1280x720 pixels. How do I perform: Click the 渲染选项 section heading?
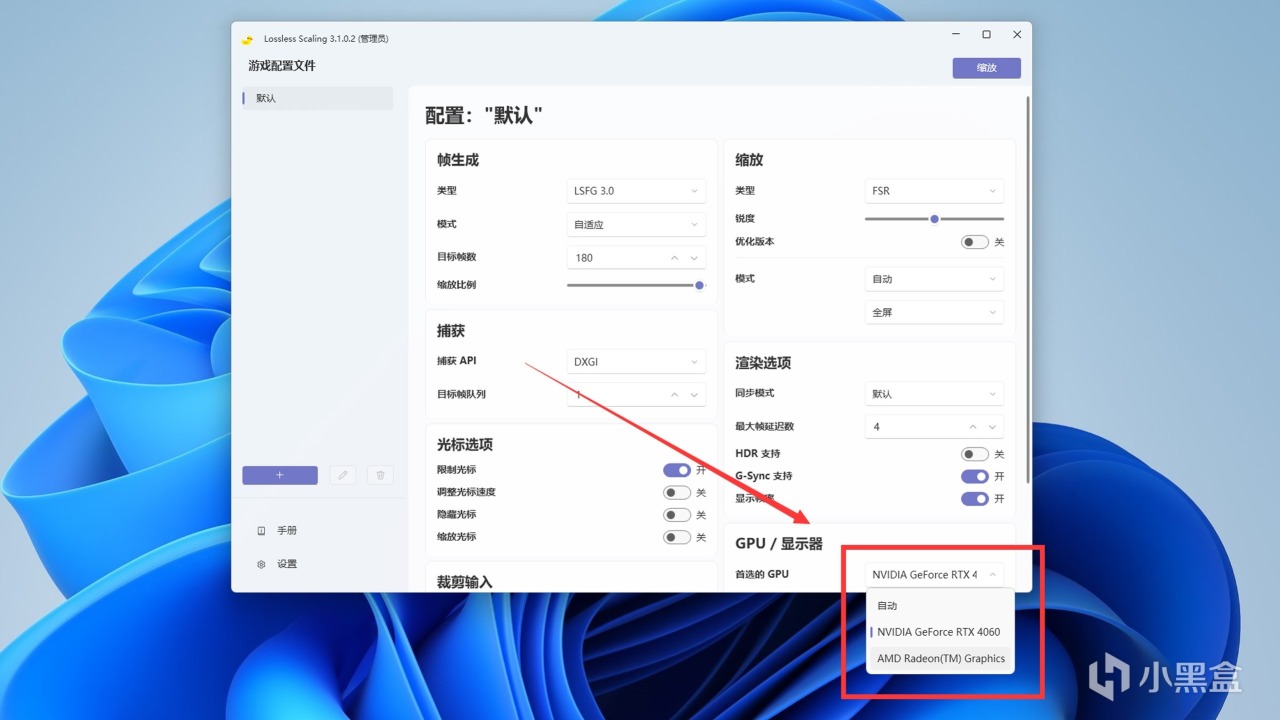coord(763,363)
